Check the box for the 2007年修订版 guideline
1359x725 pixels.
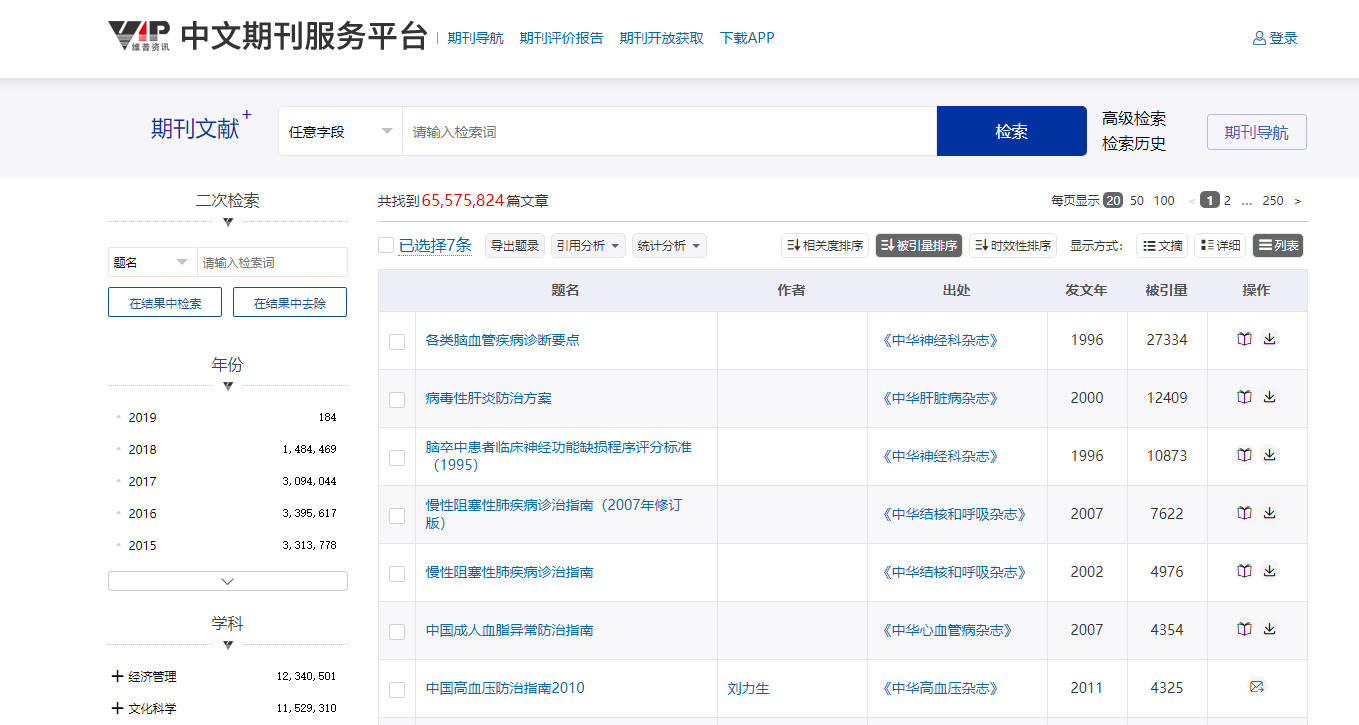pyautogui.click(x=397, y=515)
